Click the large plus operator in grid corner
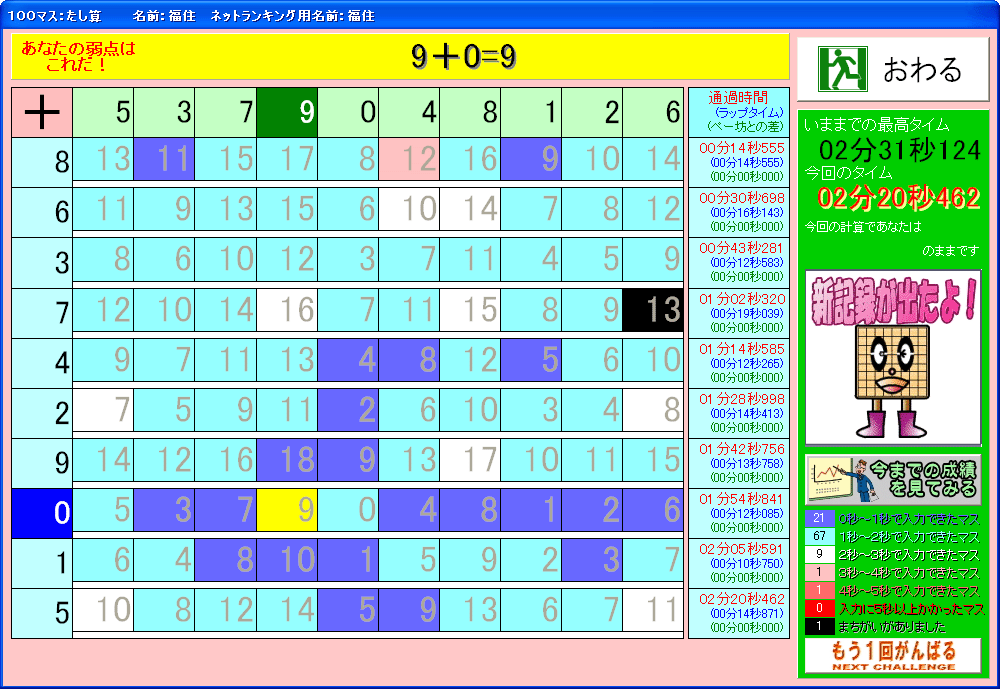 [42, 113]
